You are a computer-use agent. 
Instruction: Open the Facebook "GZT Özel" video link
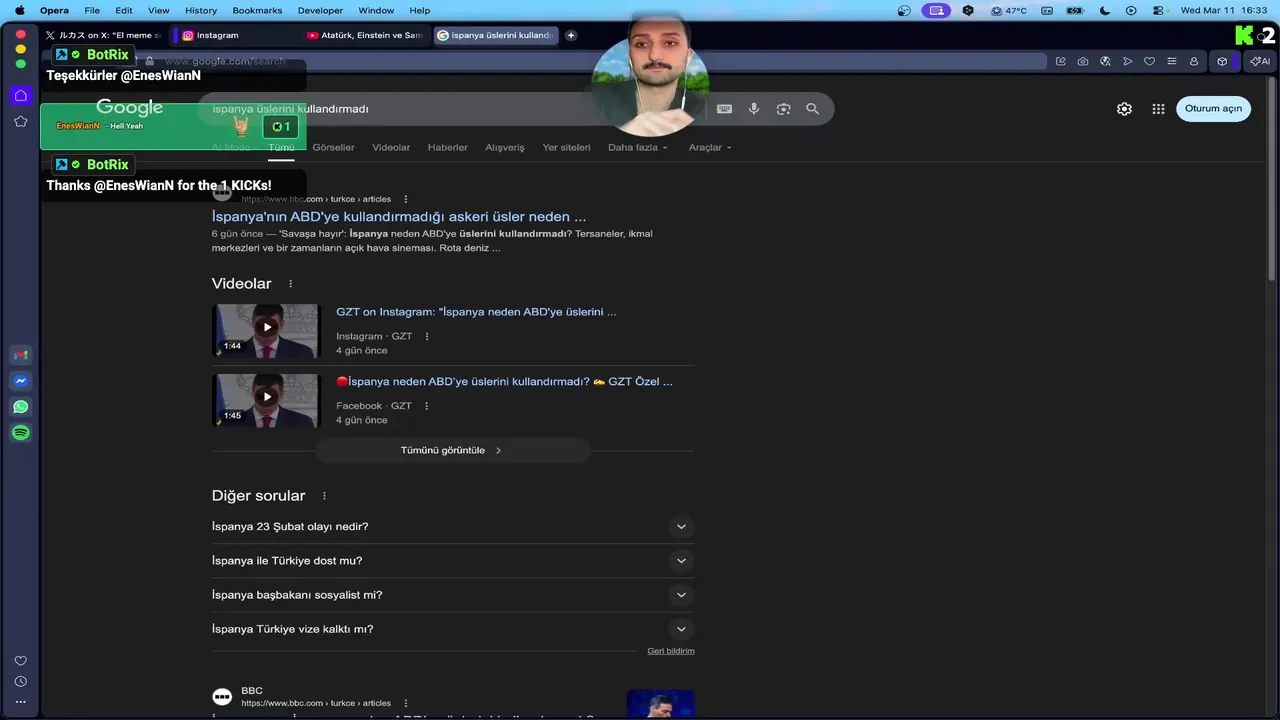[x=504, y=382]
